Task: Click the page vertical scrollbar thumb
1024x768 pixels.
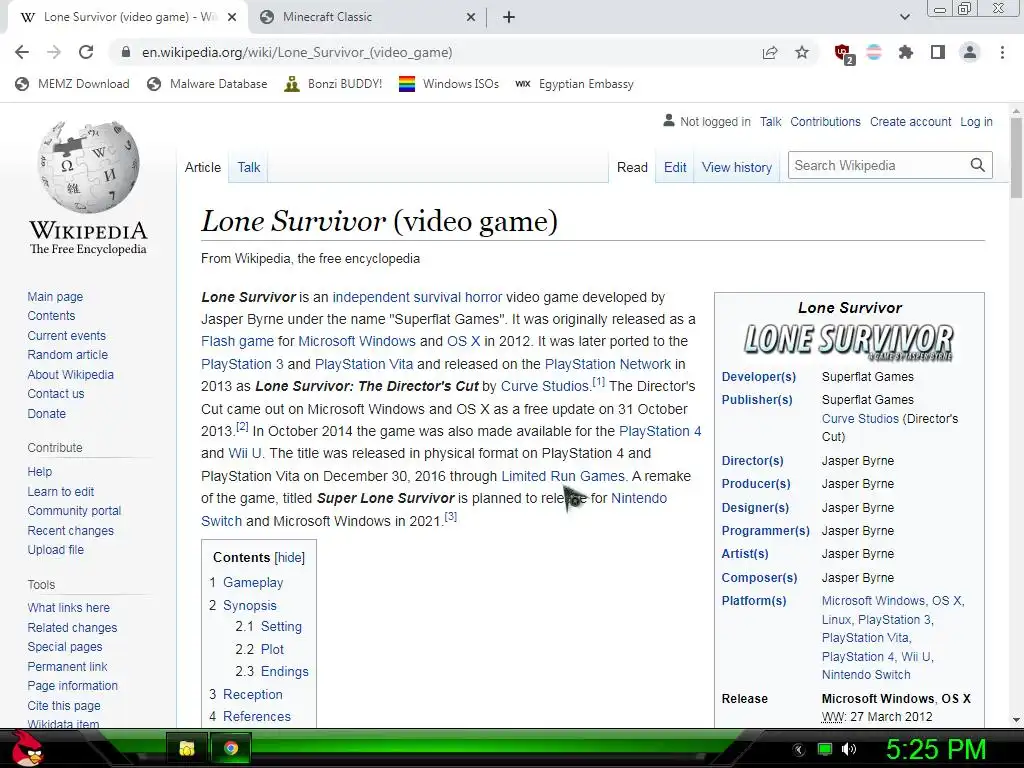Action: [1016, 157]
